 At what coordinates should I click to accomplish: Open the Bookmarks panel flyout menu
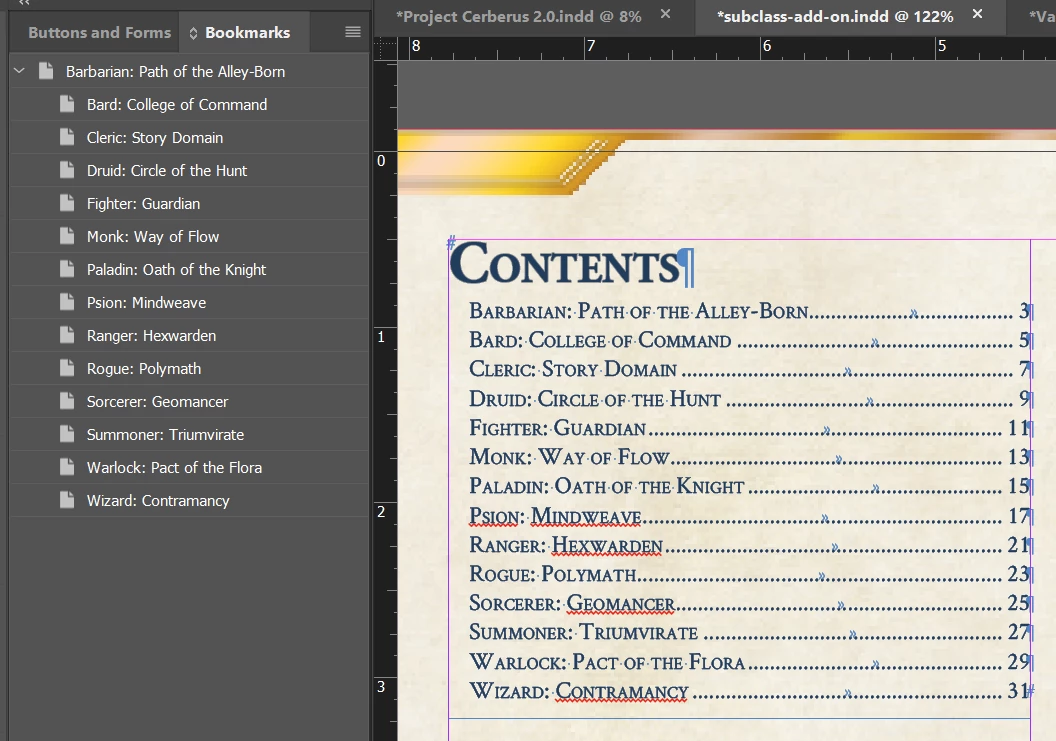[353, 32]
